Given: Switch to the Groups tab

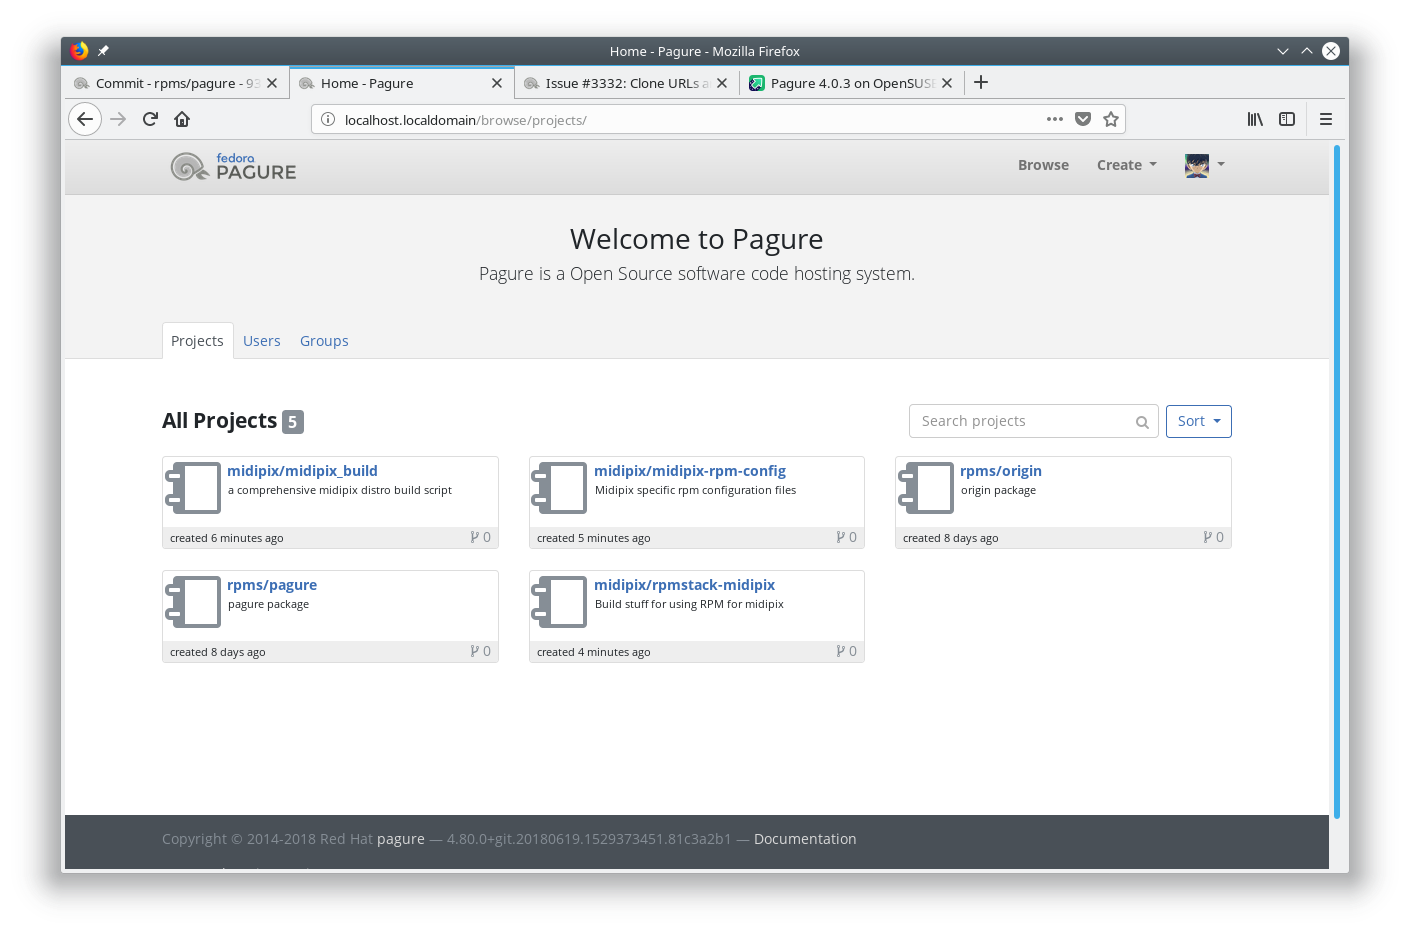Looking at the screenshot, I should (324, 341).
